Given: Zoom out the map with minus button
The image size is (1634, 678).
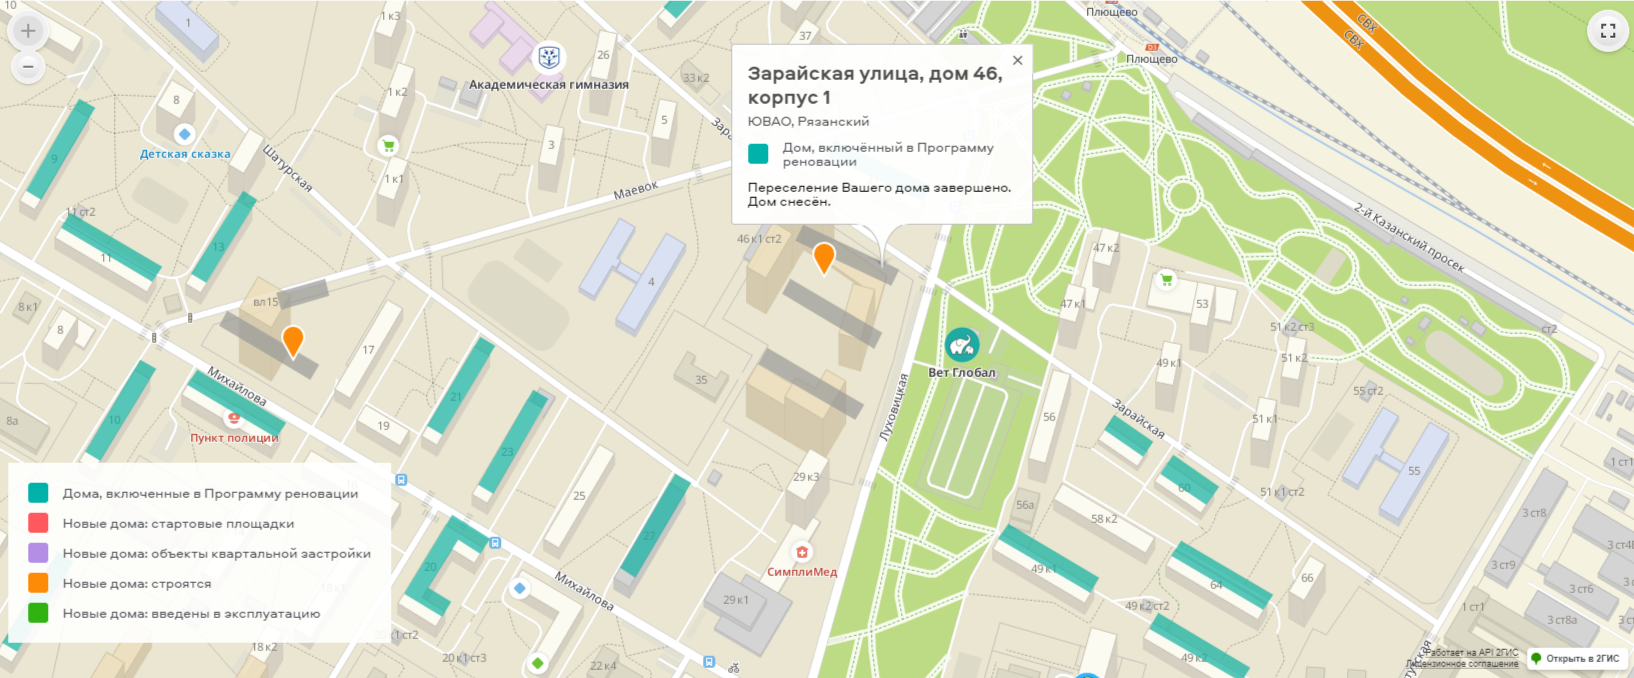Looking at the screenshot, I should [x=28, y=67].
